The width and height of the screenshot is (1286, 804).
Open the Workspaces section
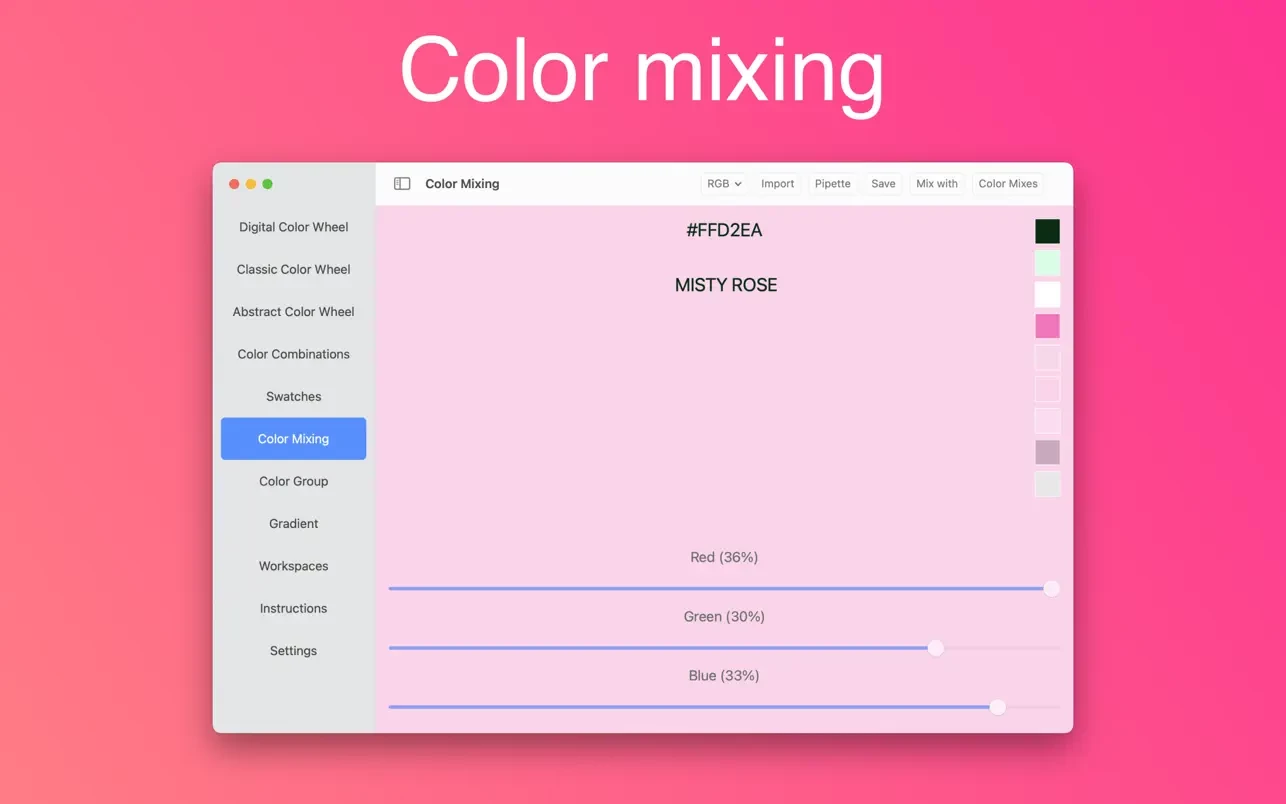[x=293, y=566]
